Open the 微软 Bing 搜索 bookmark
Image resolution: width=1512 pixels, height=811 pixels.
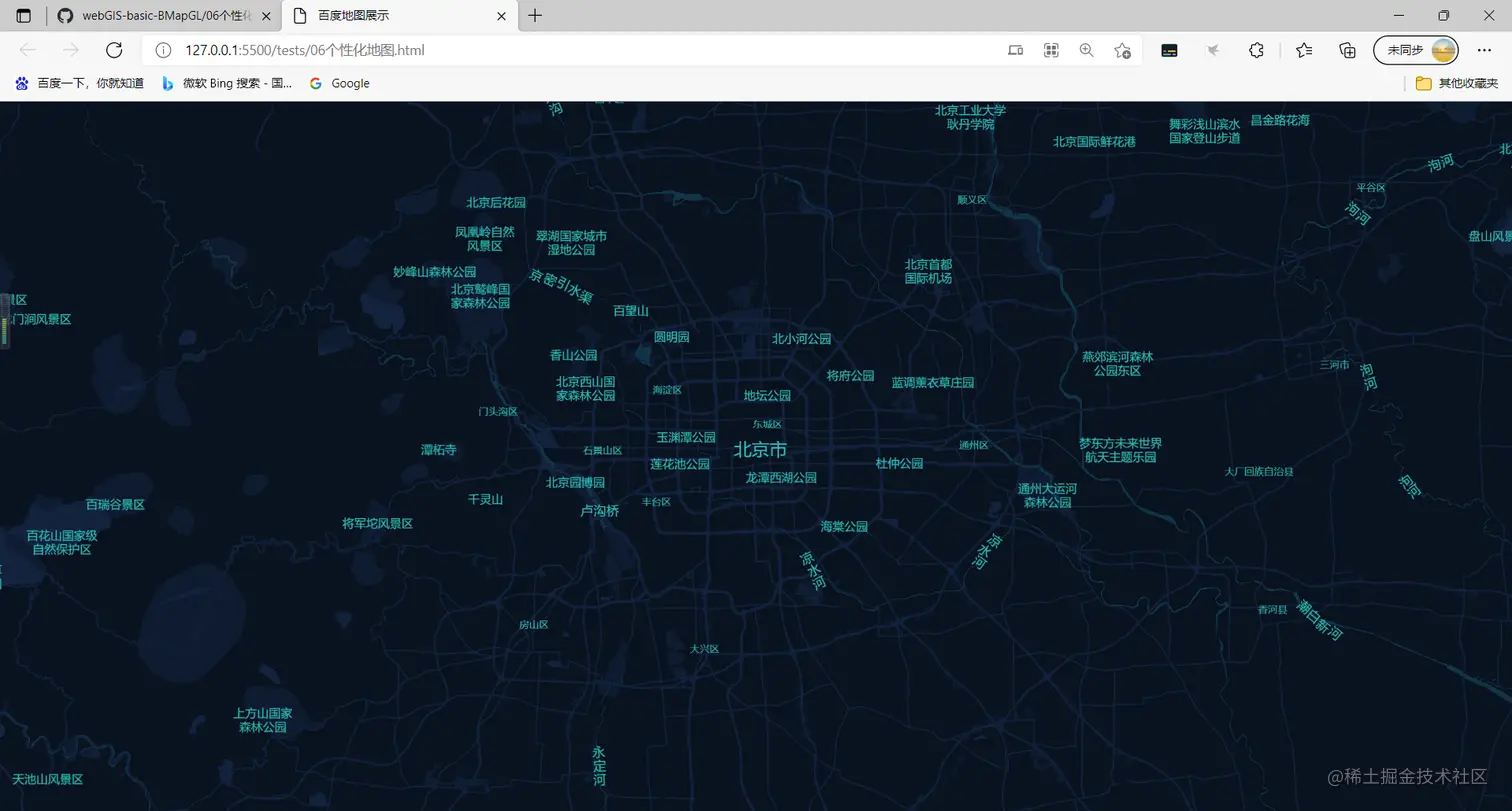227,83
